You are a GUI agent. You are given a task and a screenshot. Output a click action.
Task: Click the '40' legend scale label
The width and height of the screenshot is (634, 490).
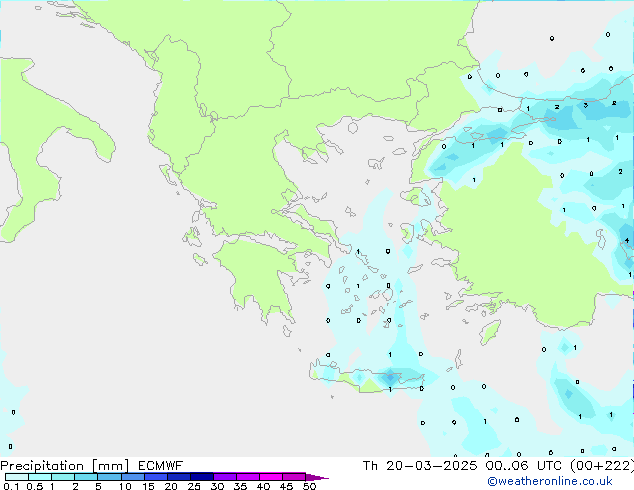coord(264,486)
